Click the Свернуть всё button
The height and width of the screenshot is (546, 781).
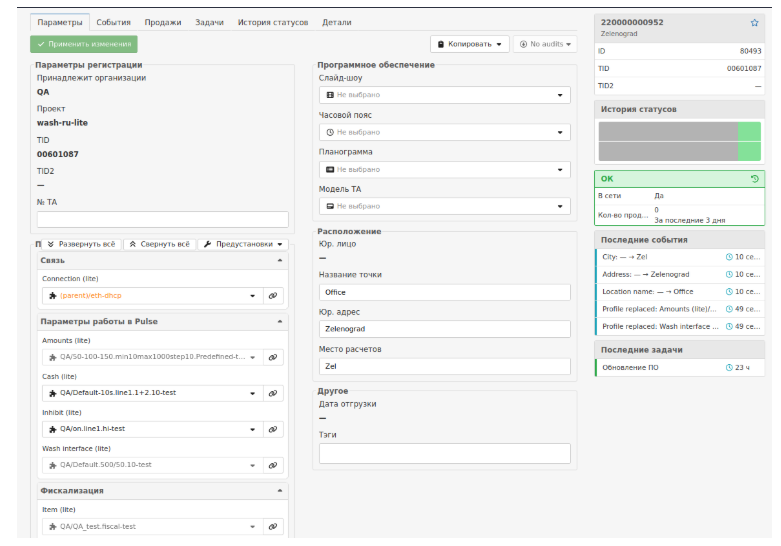pyautogui.click(x=159, y=244)
